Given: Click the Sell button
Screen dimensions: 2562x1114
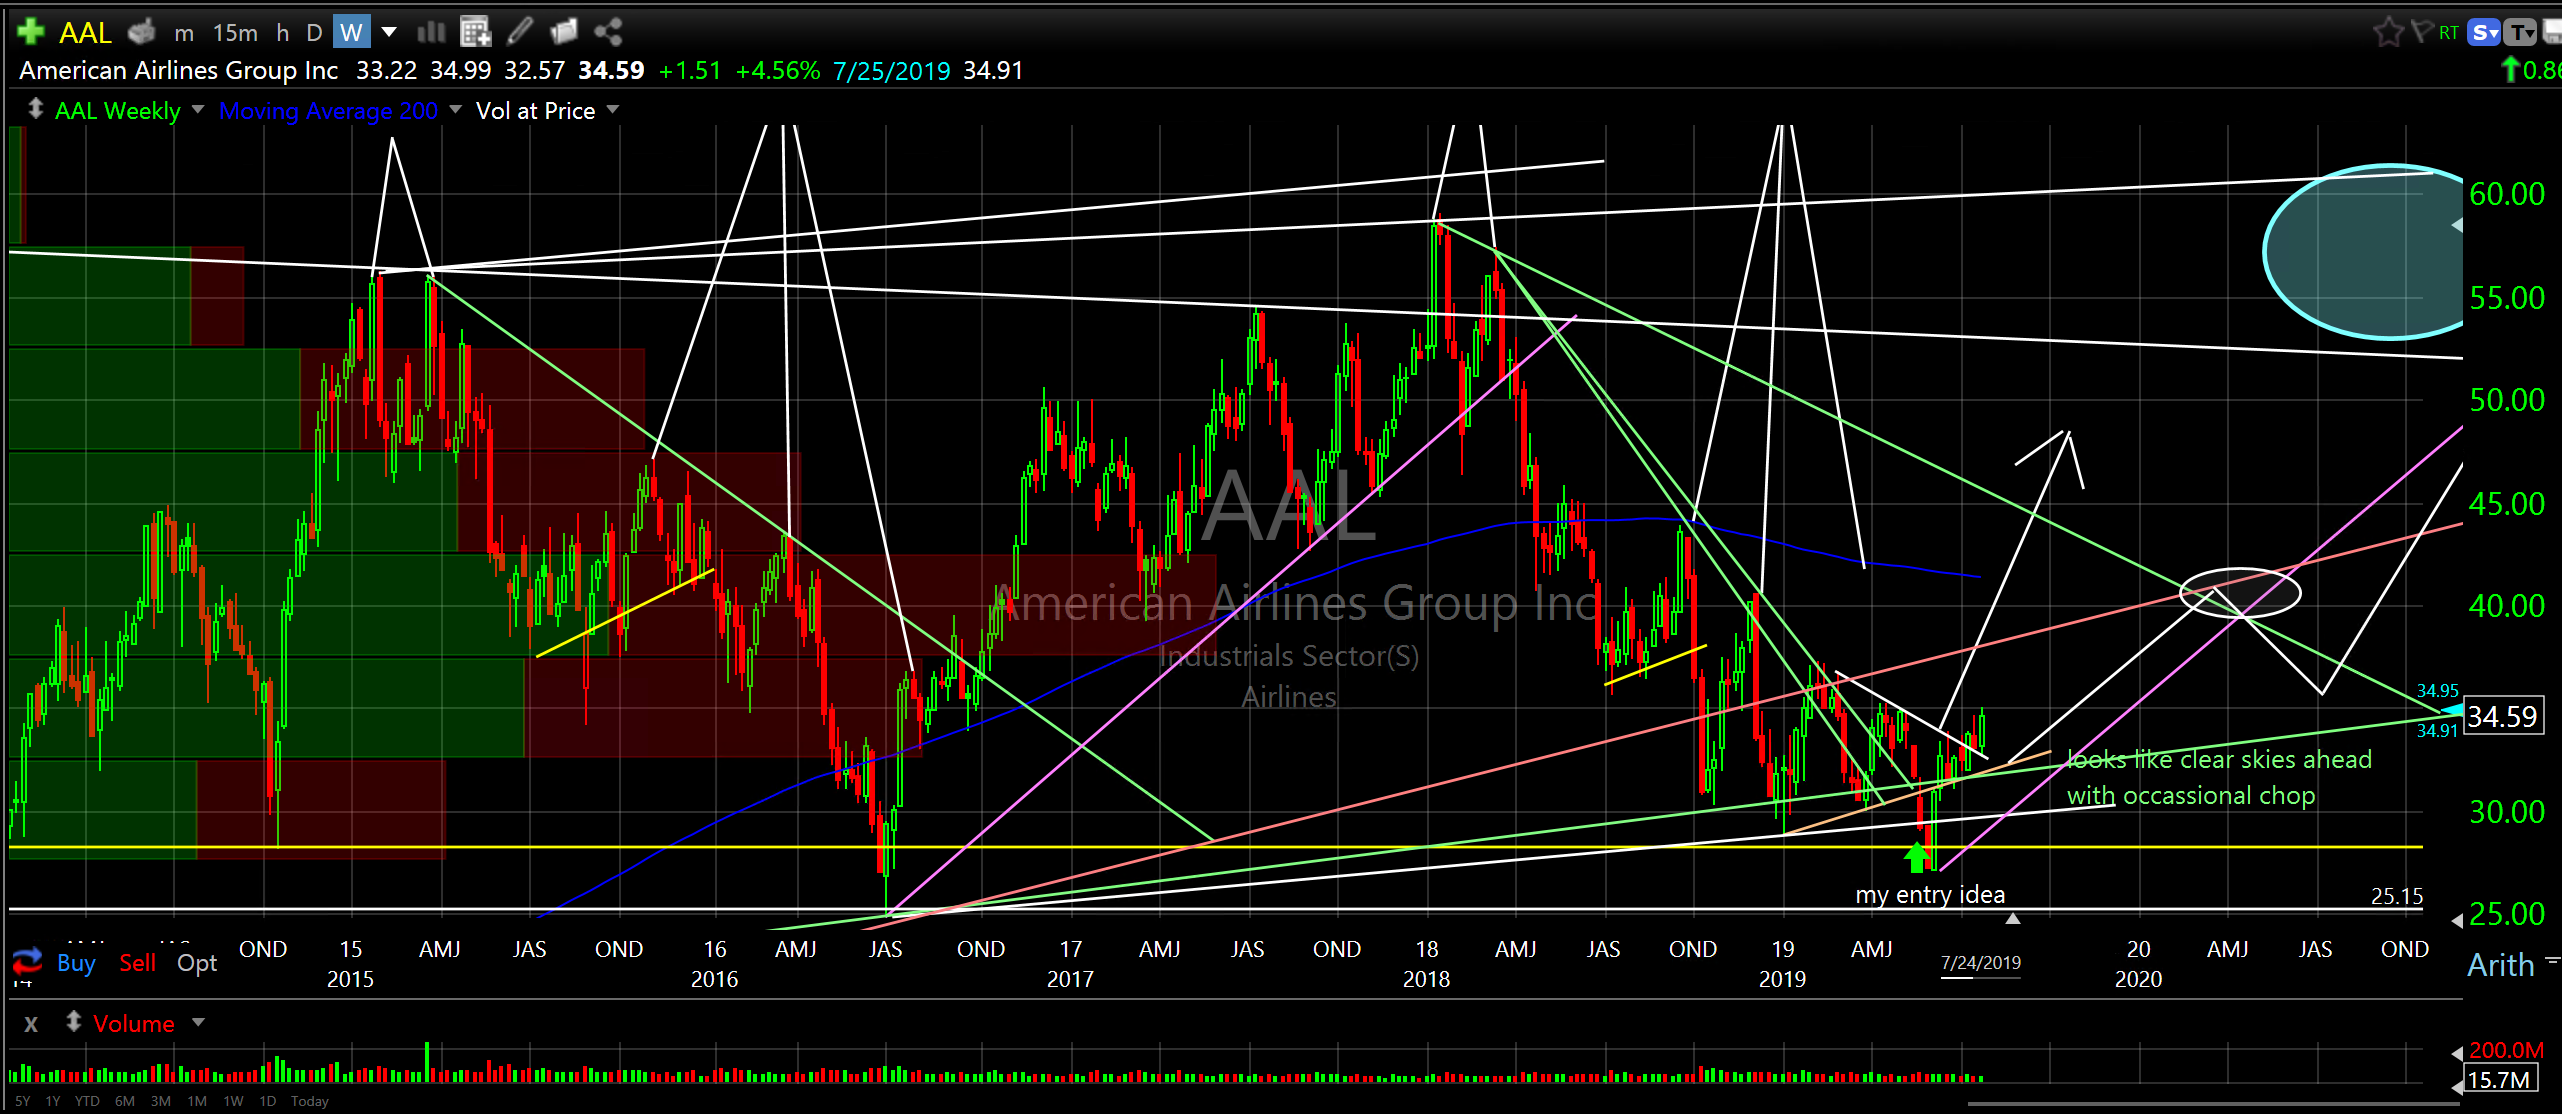Looking at the screenshot, I should [x=137, y=963].
